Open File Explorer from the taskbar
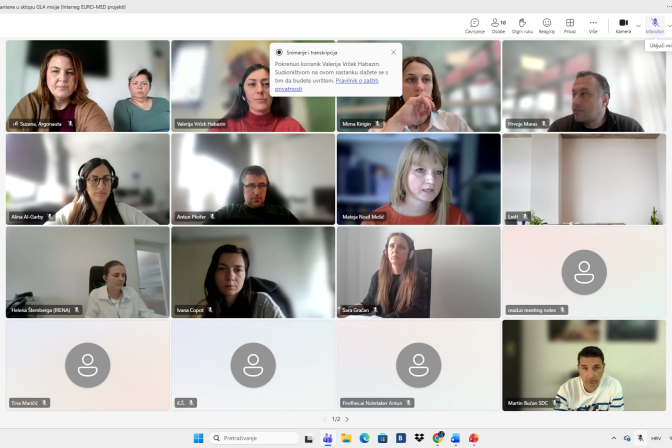672x448 pixels. pyautogui.click(x=346, y=438)
